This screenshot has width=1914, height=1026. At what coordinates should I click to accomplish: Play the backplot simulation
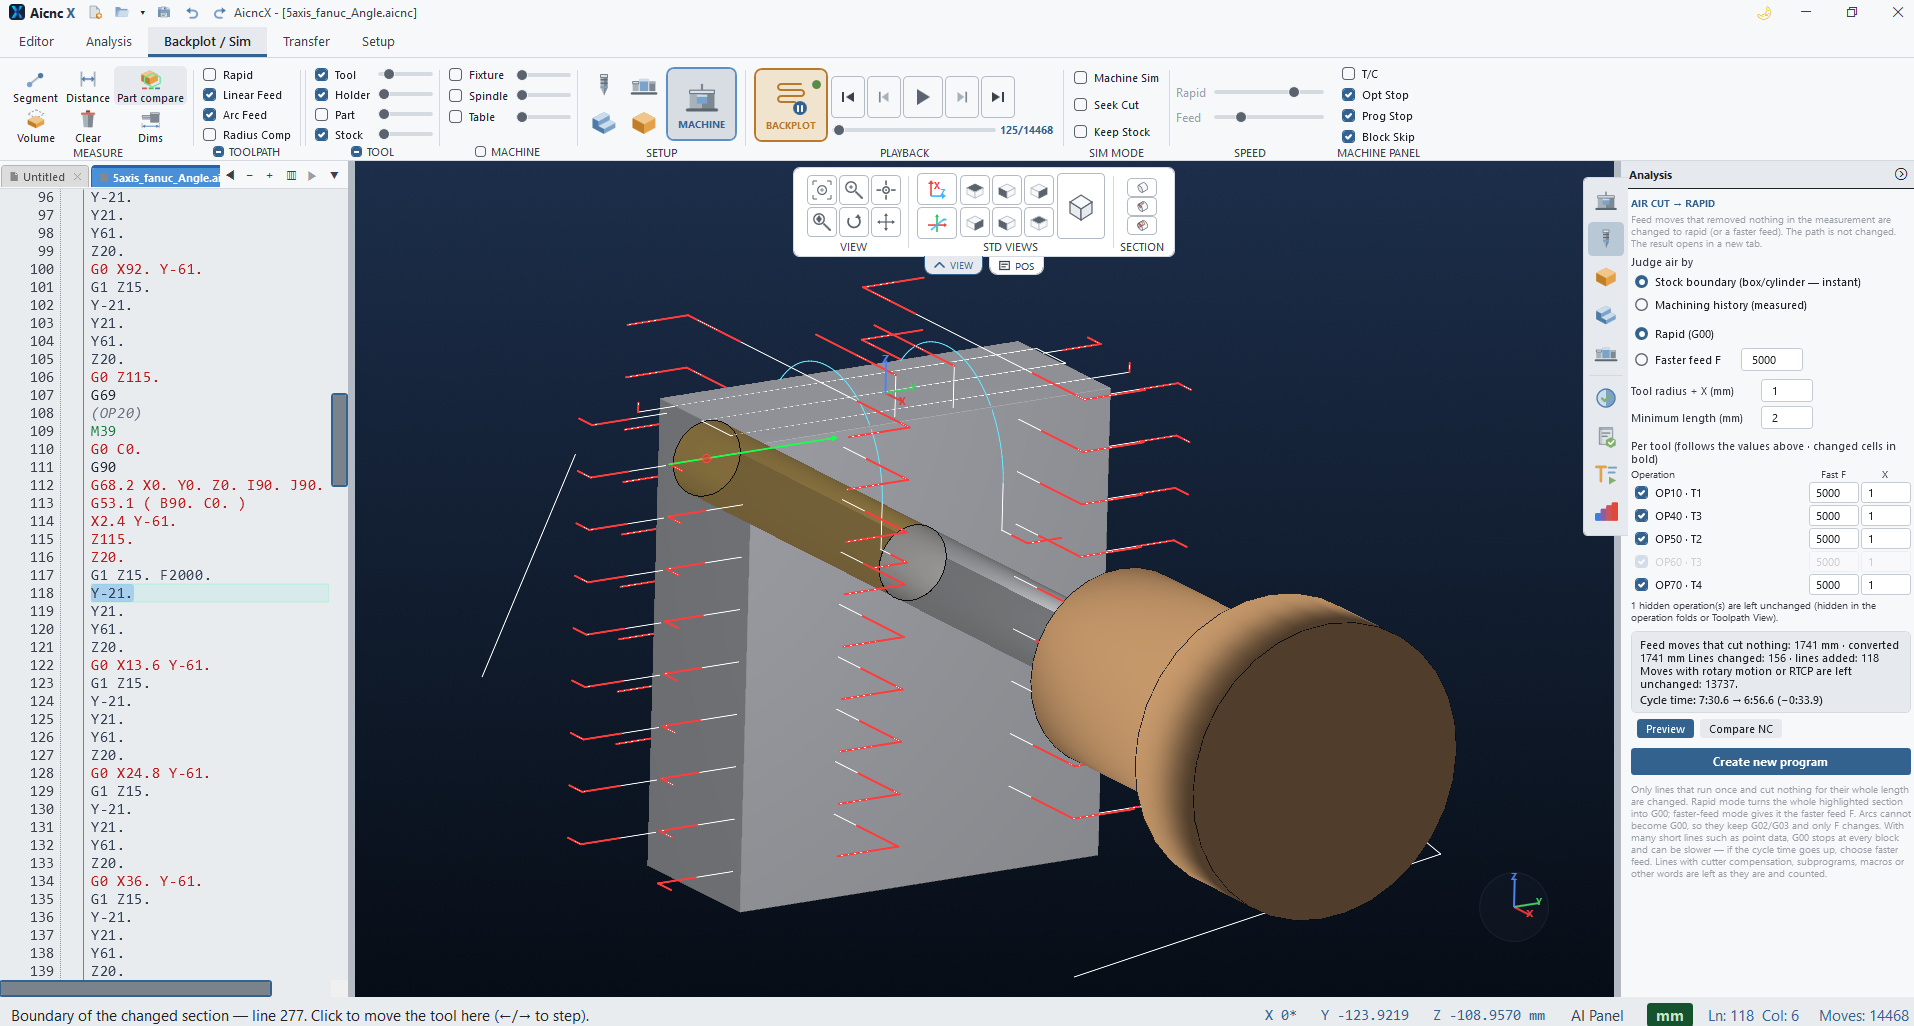click(x=922, y=97)
